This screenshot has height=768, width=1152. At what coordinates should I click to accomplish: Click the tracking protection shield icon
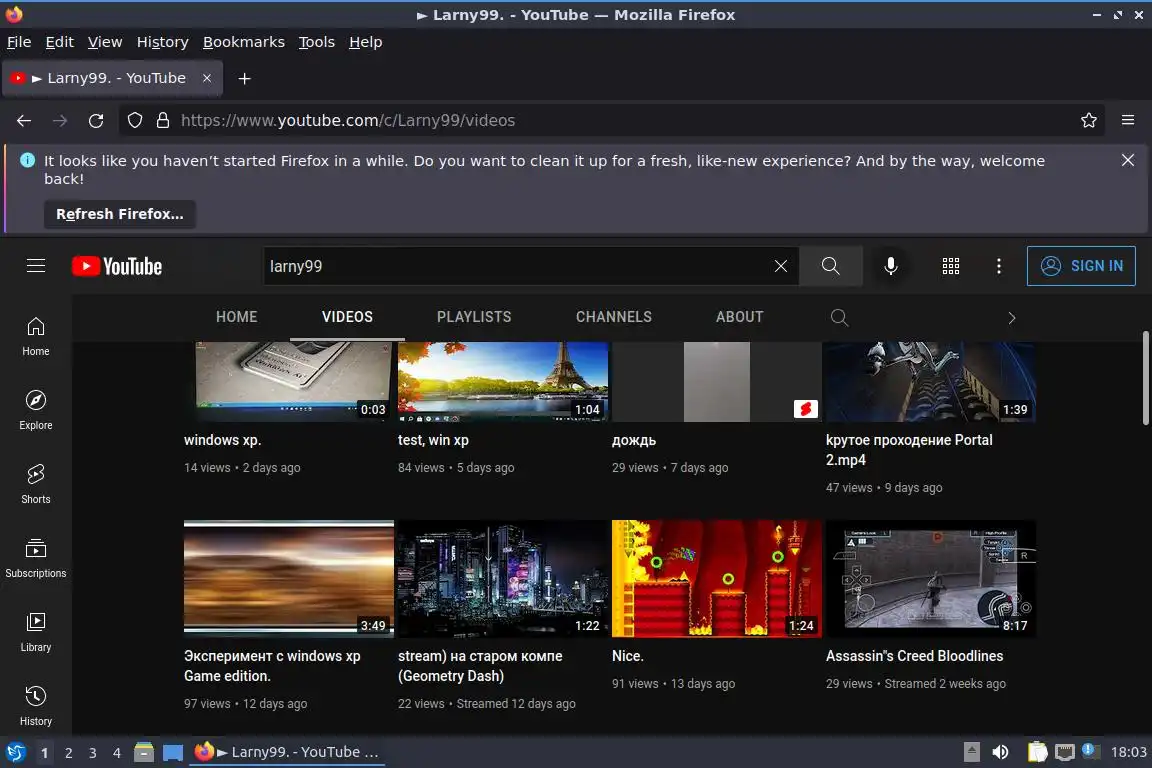[x=134, y=120]
